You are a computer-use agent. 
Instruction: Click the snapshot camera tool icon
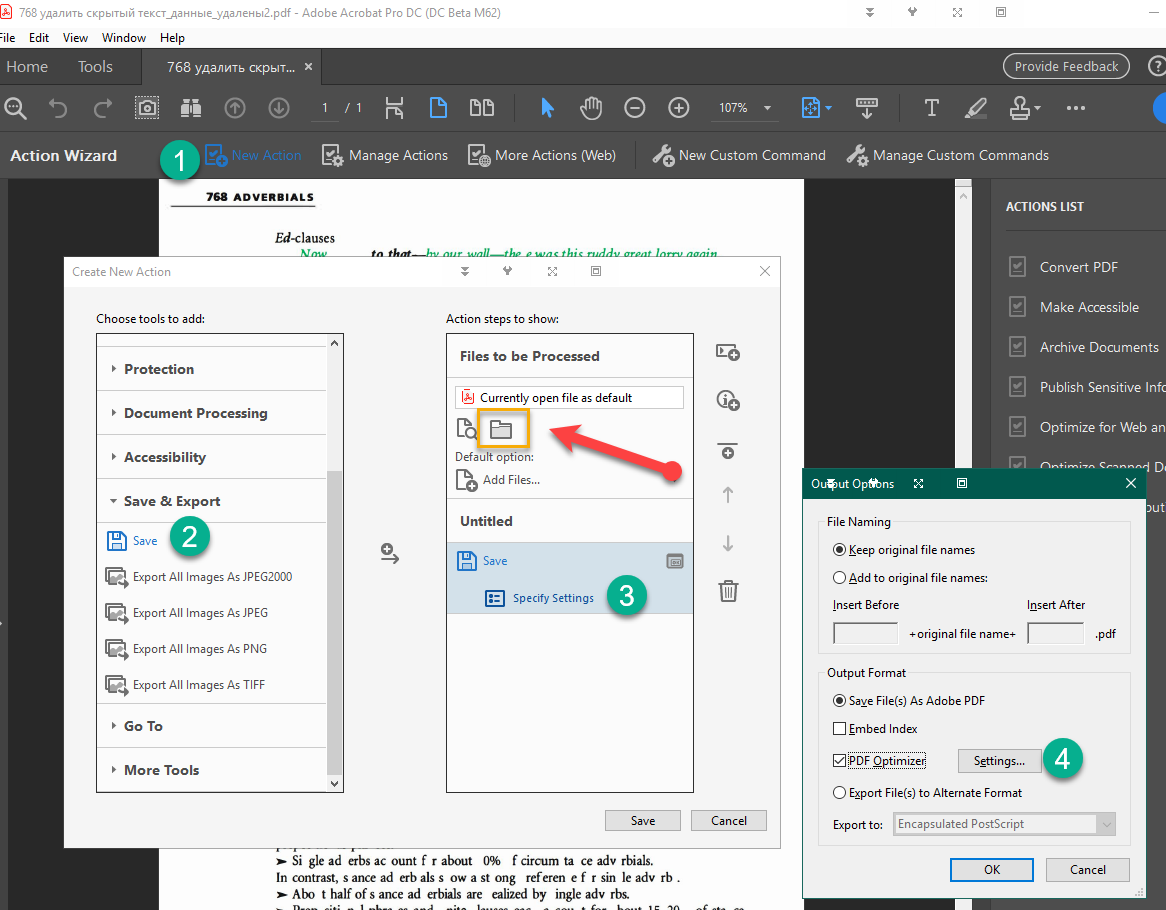click(147, 108)
